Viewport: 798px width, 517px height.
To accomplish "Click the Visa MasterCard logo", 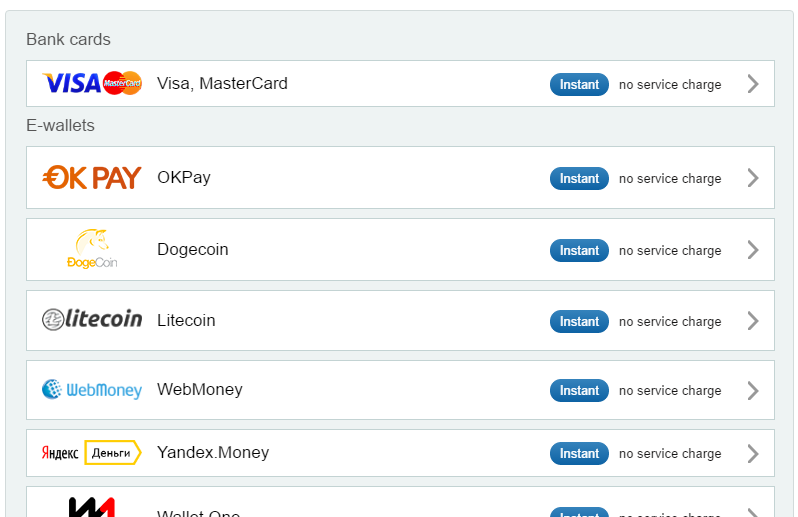I will 92,83.
